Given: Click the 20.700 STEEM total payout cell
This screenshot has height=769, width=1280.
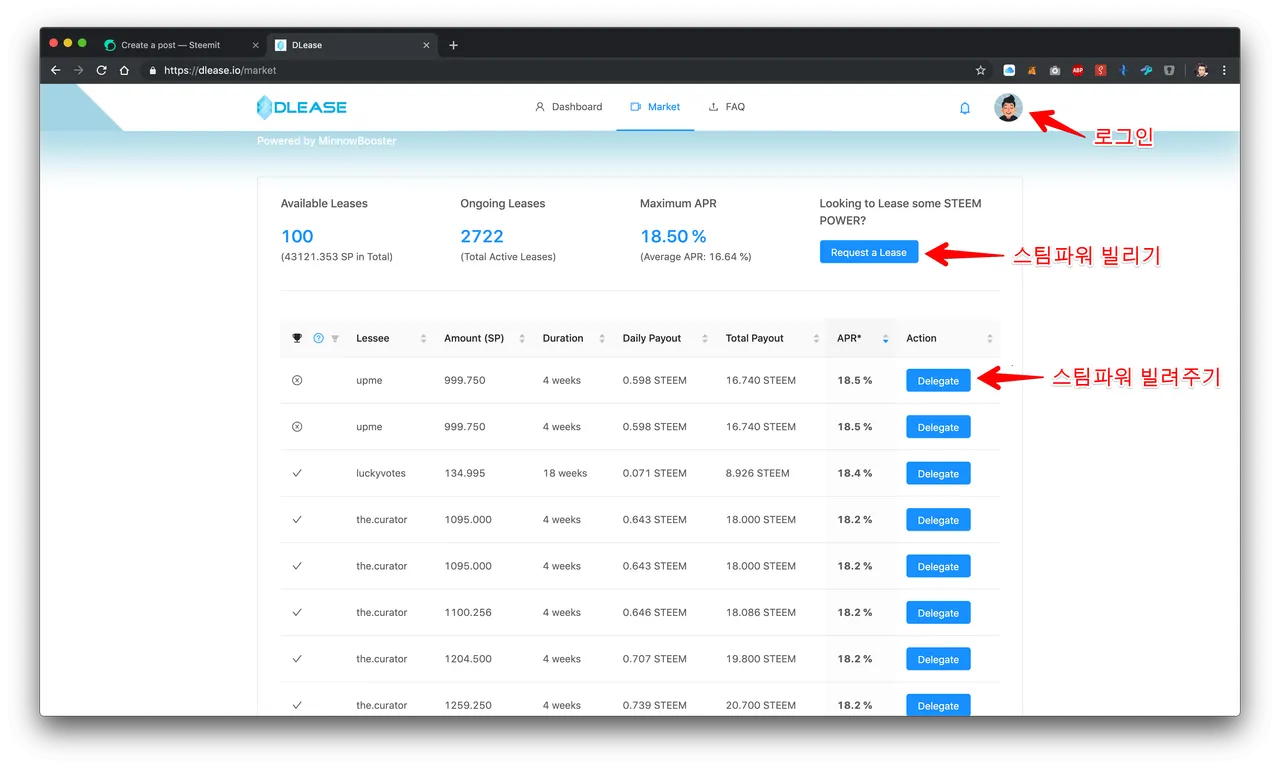Looking at the screenshot, I should click(761, 705).
